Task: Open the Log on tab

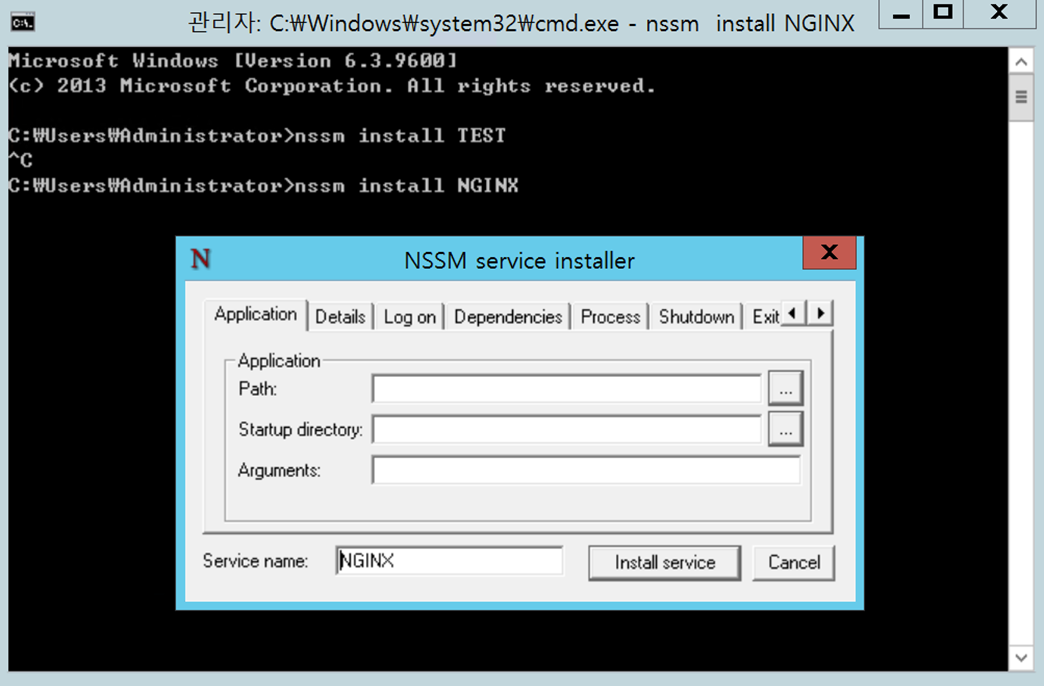Action: coord(409,317)
